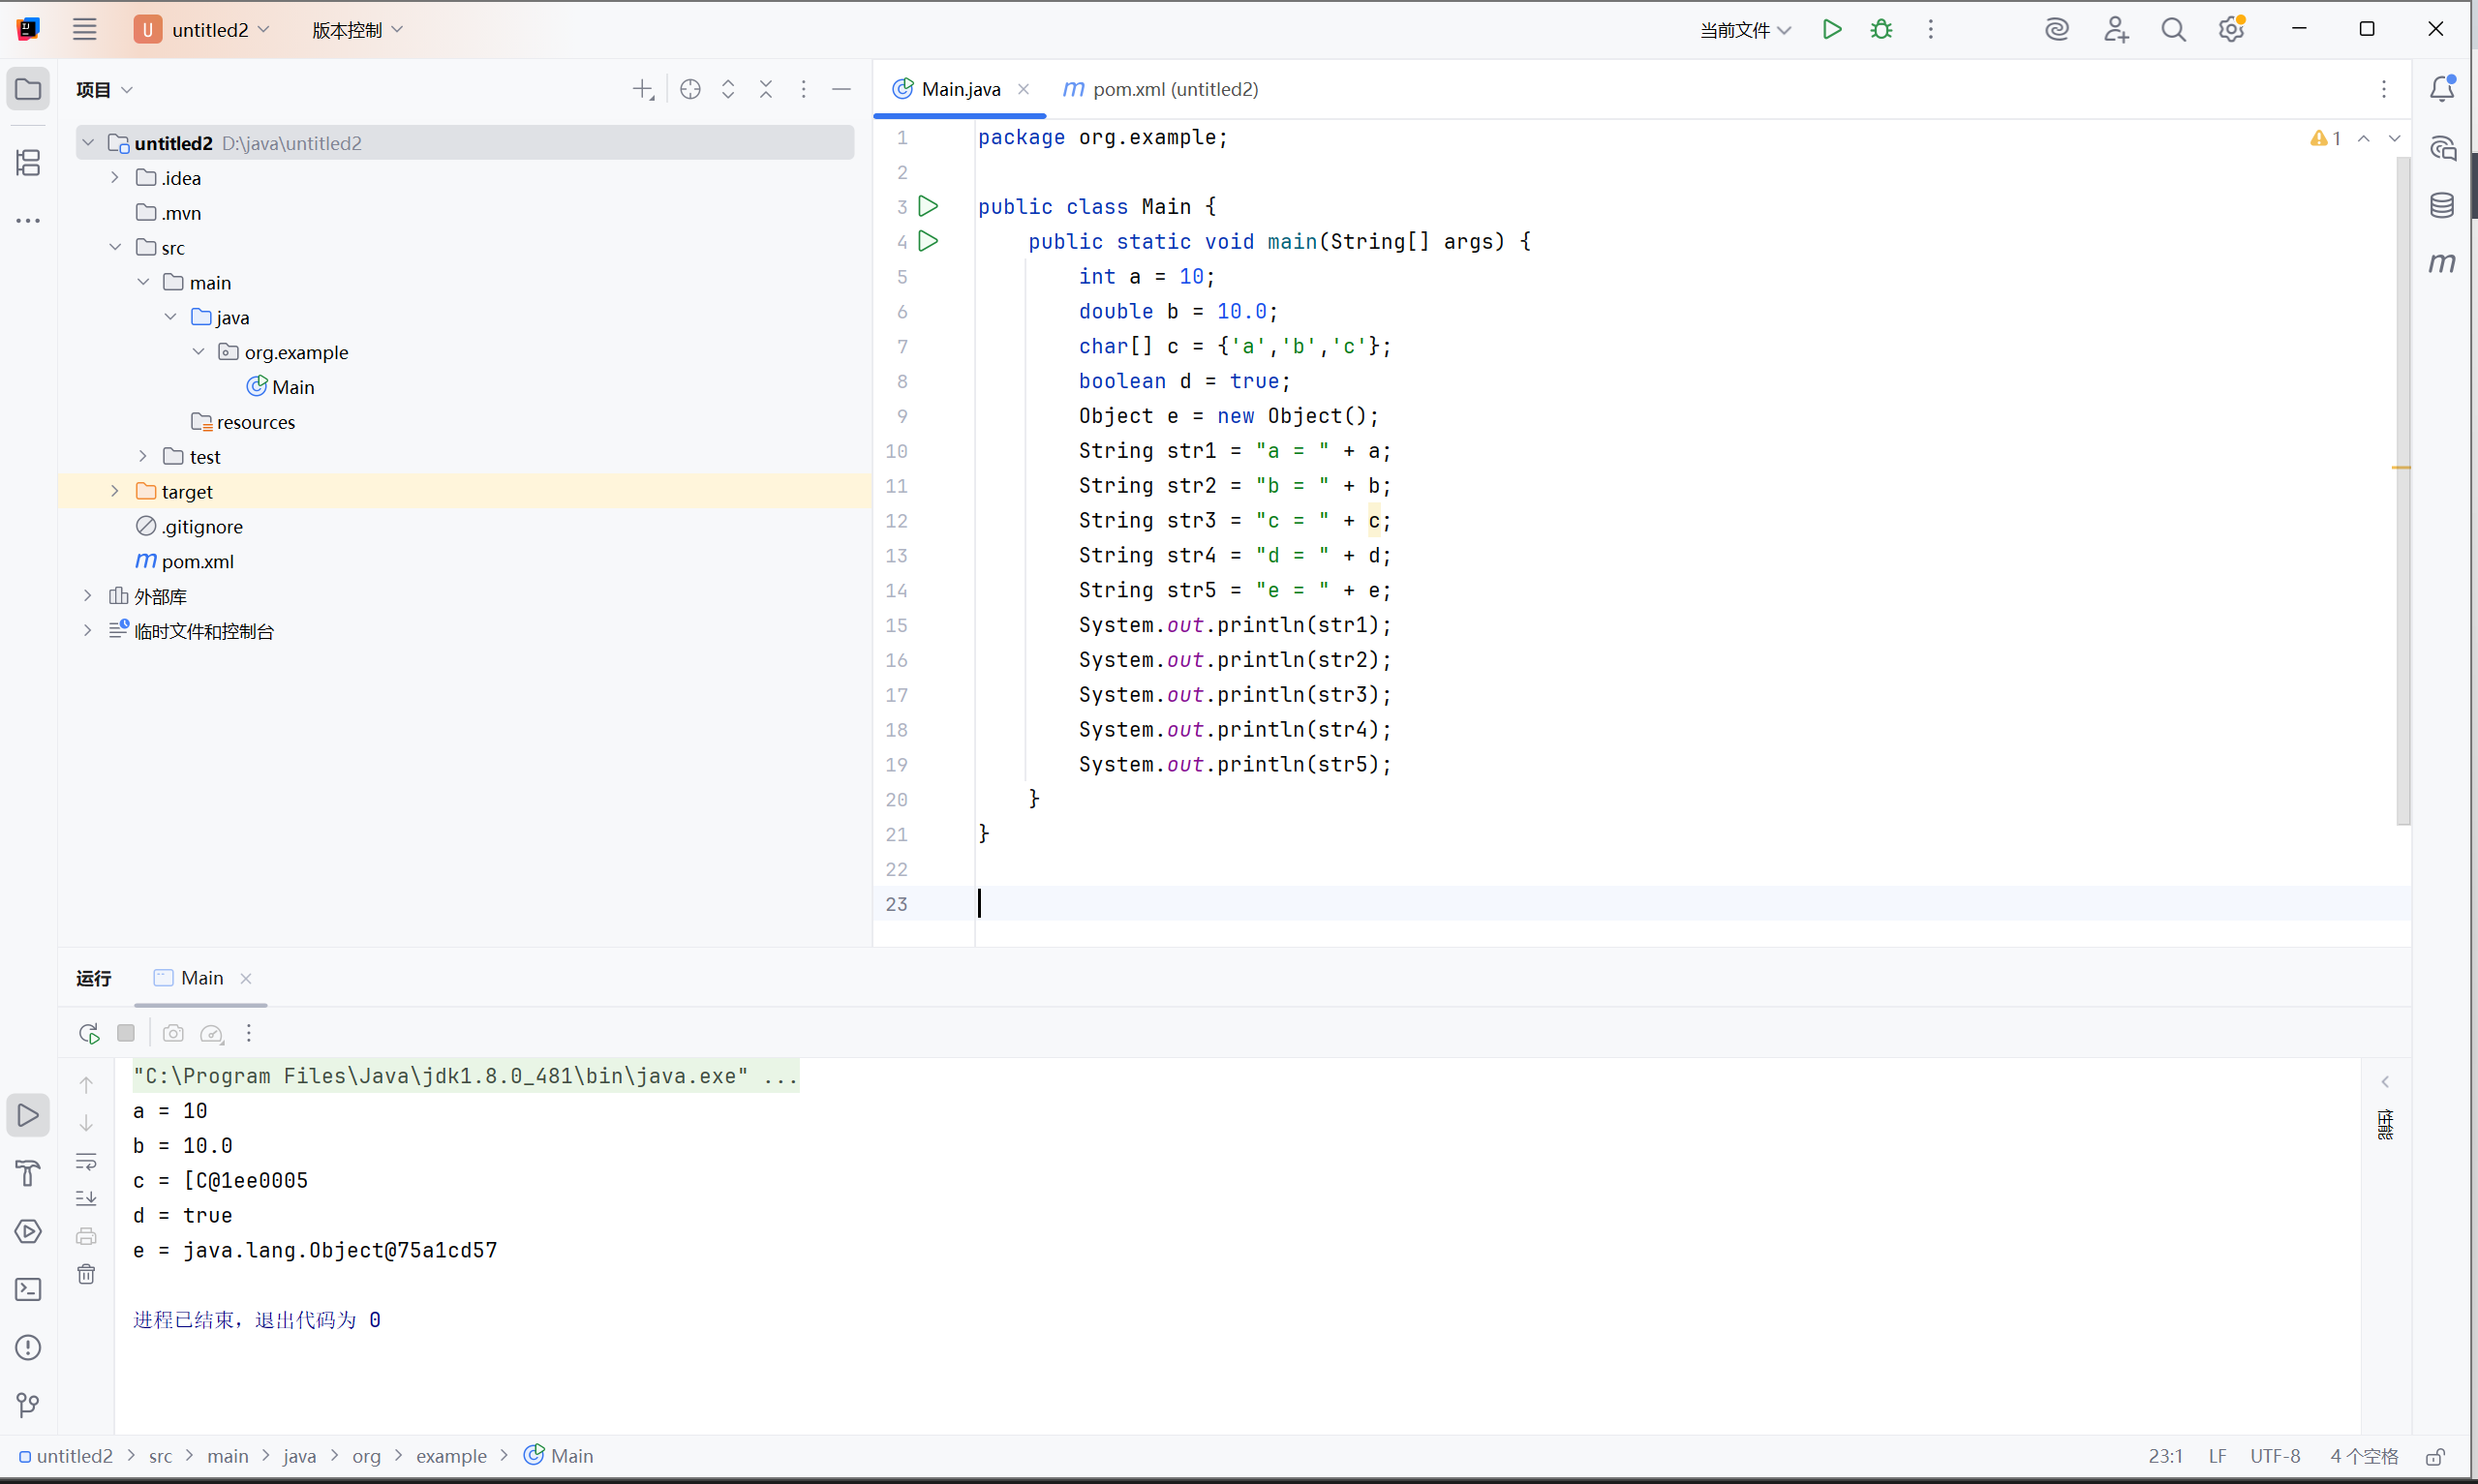Collapse the src folder node

[x=115, y=247]
